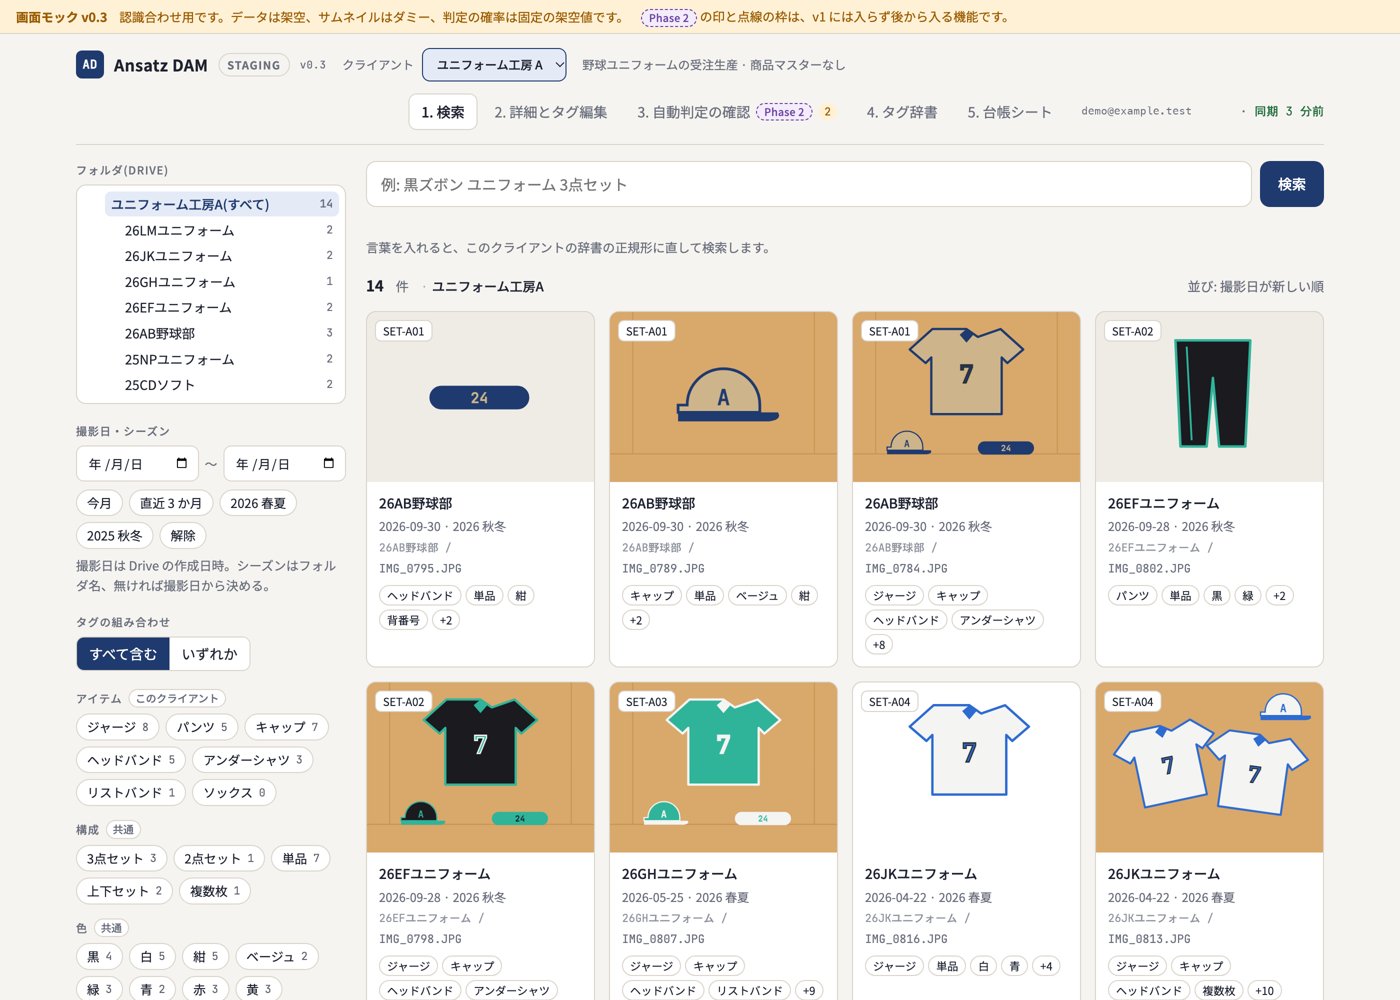Toggle the アンダーシャツ 3 filter chip
Screen dimensions: 1400x1000
tap(252, 760)
